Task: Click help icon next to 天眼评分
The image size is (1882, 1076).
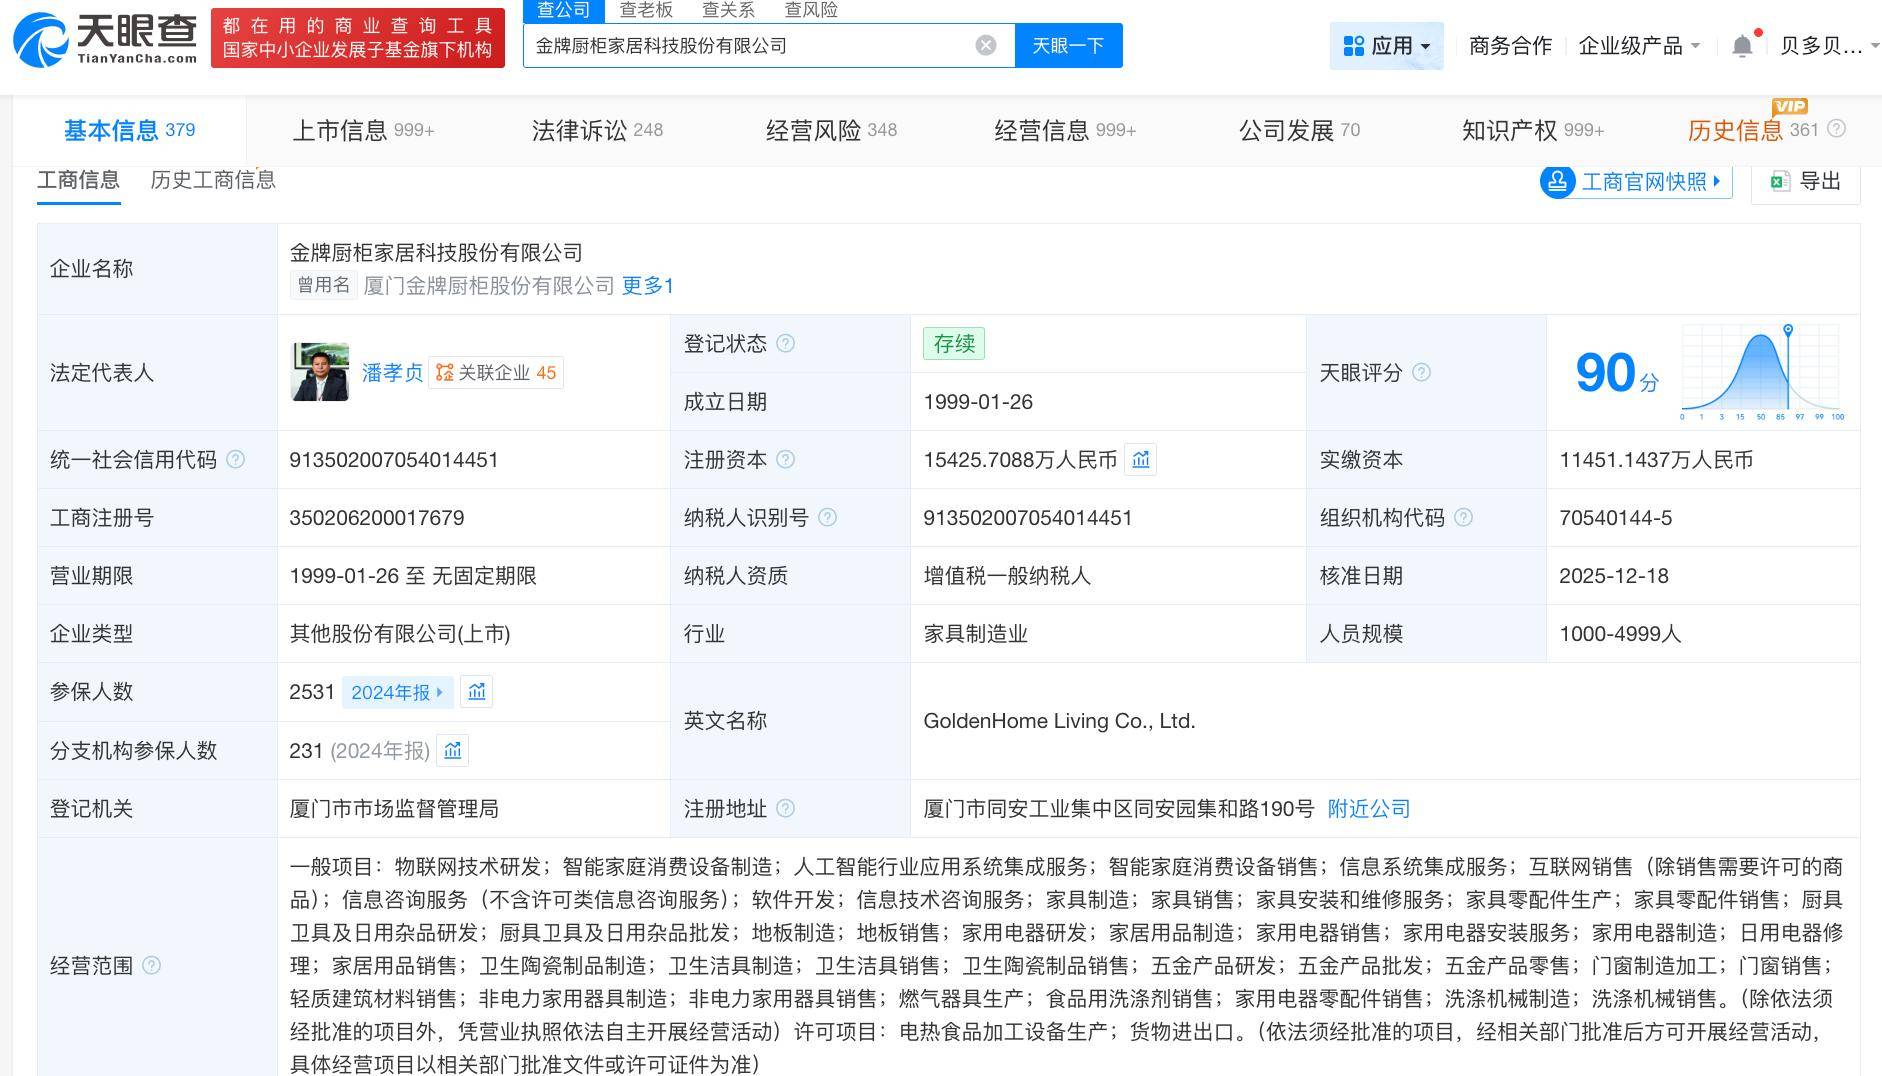Action: coord(1421,373)
